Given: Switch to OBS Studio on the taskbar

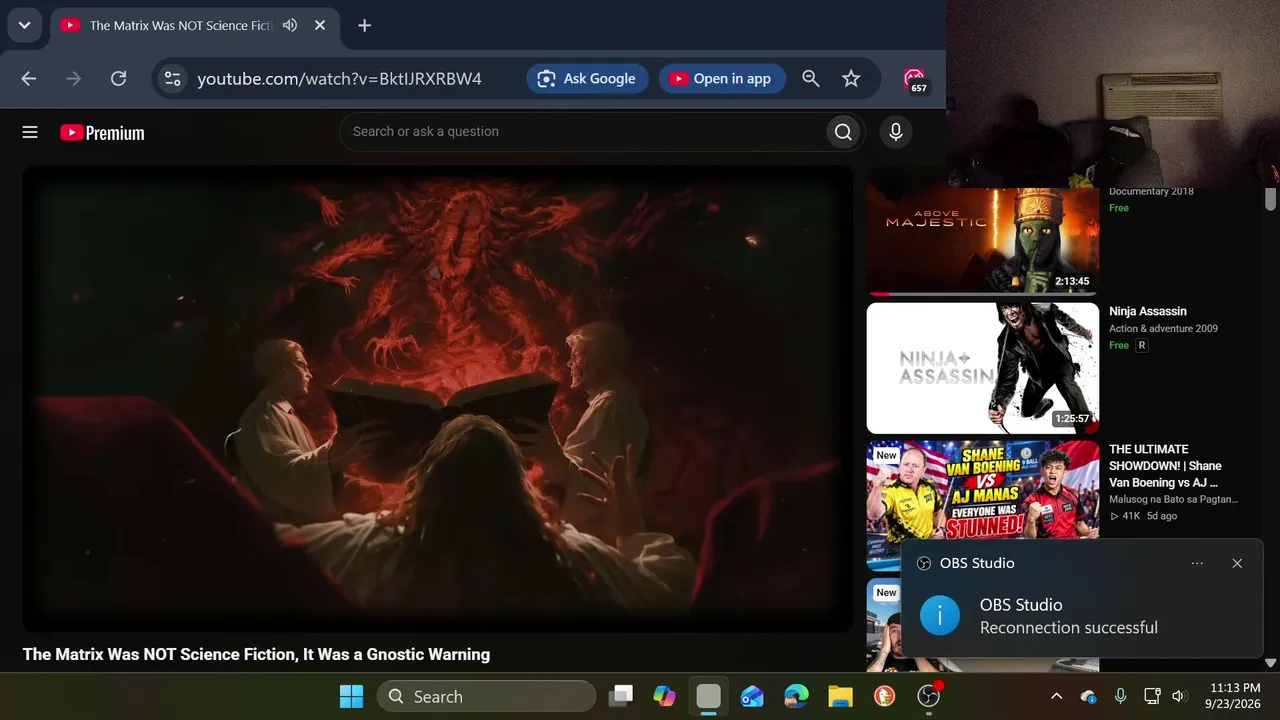Looking at the screenshot, I should click(929, 696).
